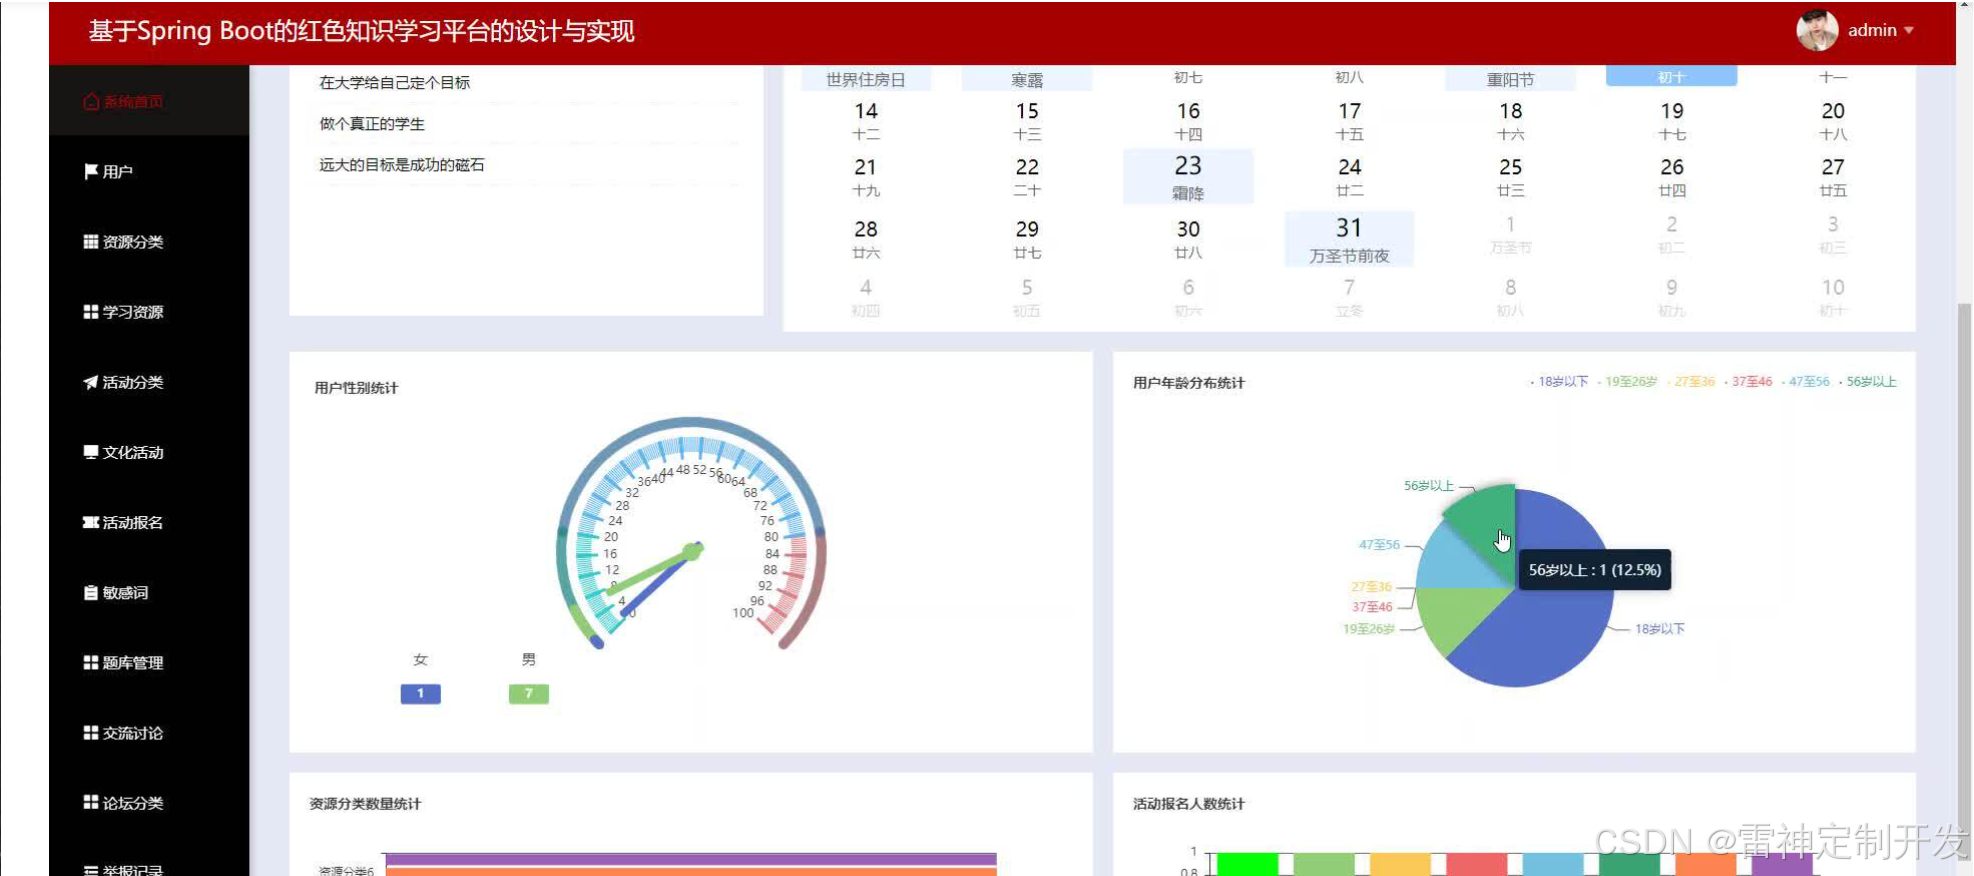Select calendar date 20 十八
Screen dimensions: 1974x876
[x=1833, y=121]
